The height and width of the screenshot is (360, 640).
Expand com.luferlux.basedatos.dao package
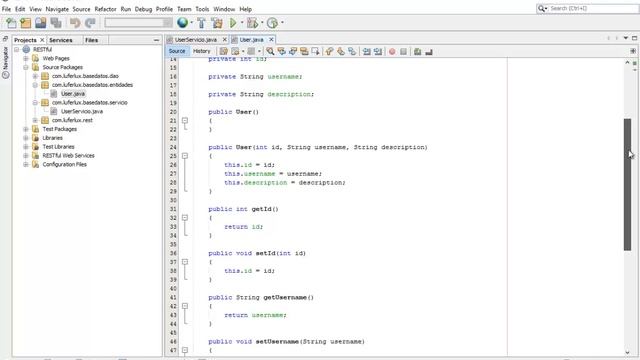pos(35,76)
